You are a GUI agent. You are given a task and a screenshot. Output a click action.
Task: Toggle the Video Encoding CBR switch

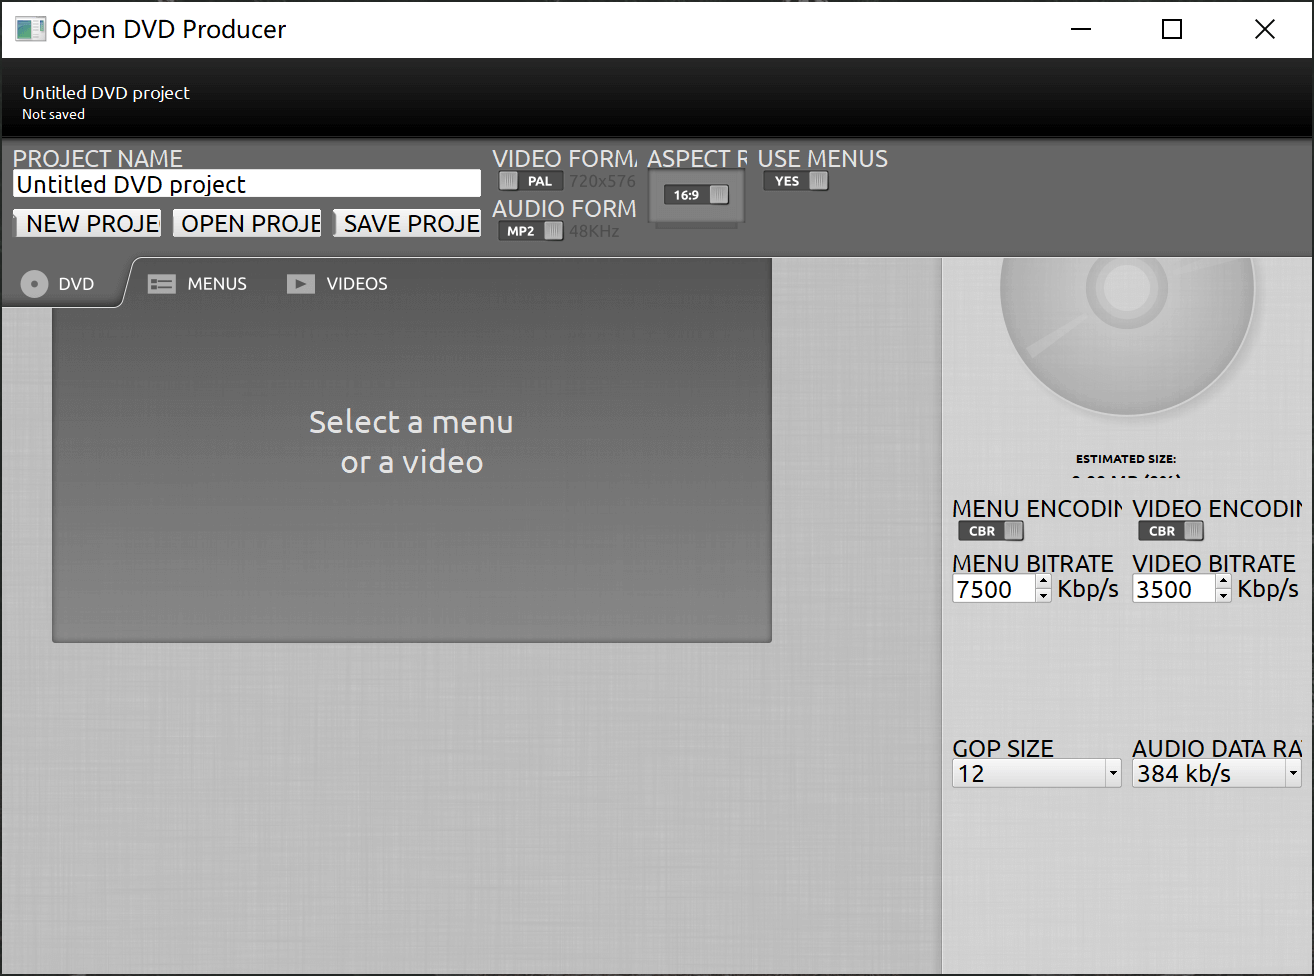(x=1171, y=531)
